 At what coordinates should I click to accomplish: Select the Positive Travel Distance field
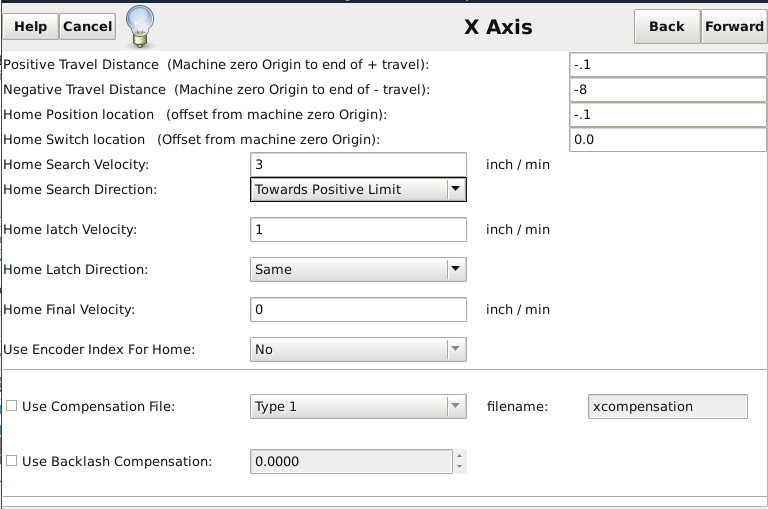point(668,65)
